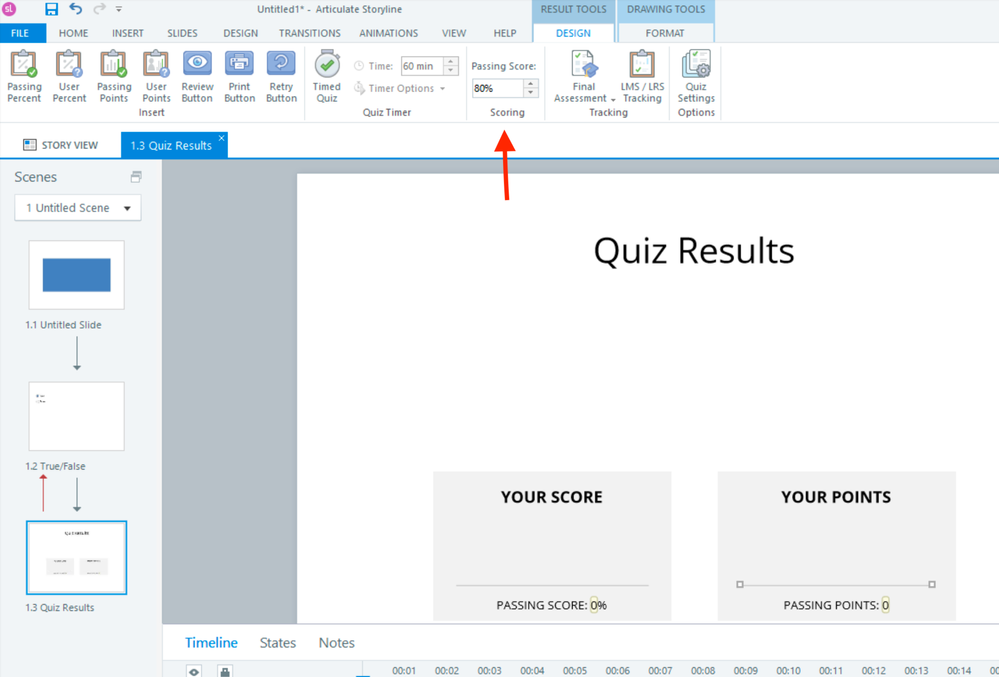Select the 1.2 True/False slide thumbnail
This screenshot has width=999, height=677.
pos(76,417)
